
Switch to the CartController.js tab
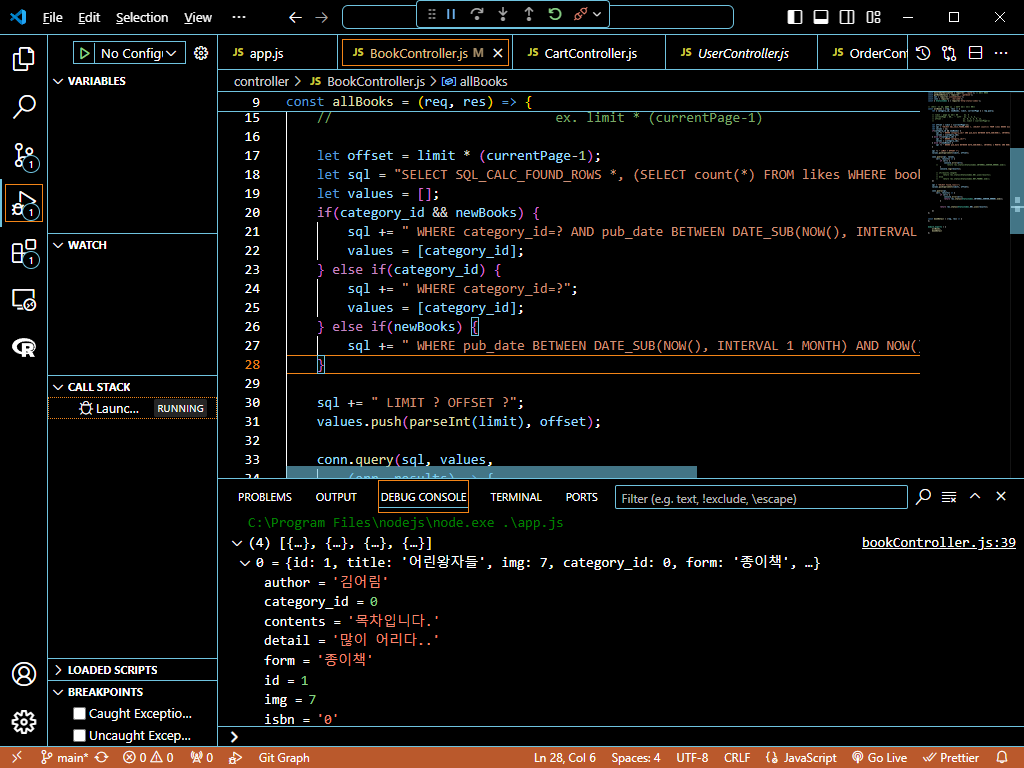pyautogui.click(x=588, y=53)
